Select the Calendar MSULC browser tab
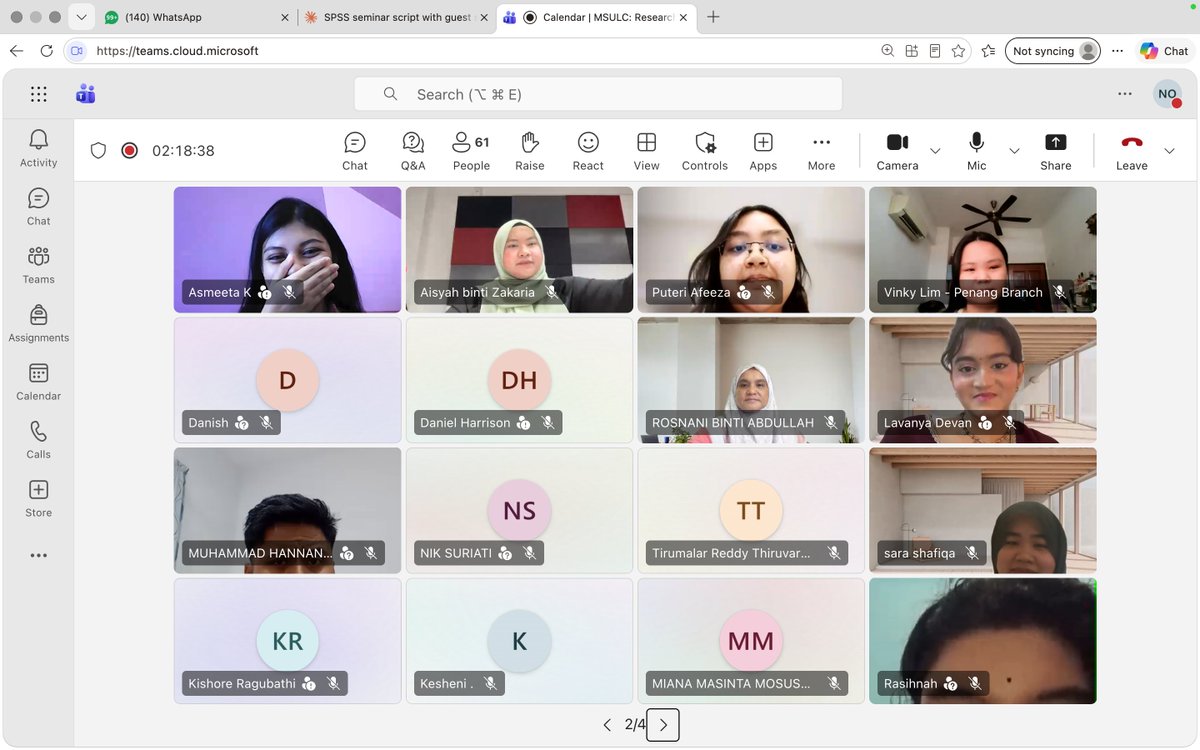 [596, 17]
